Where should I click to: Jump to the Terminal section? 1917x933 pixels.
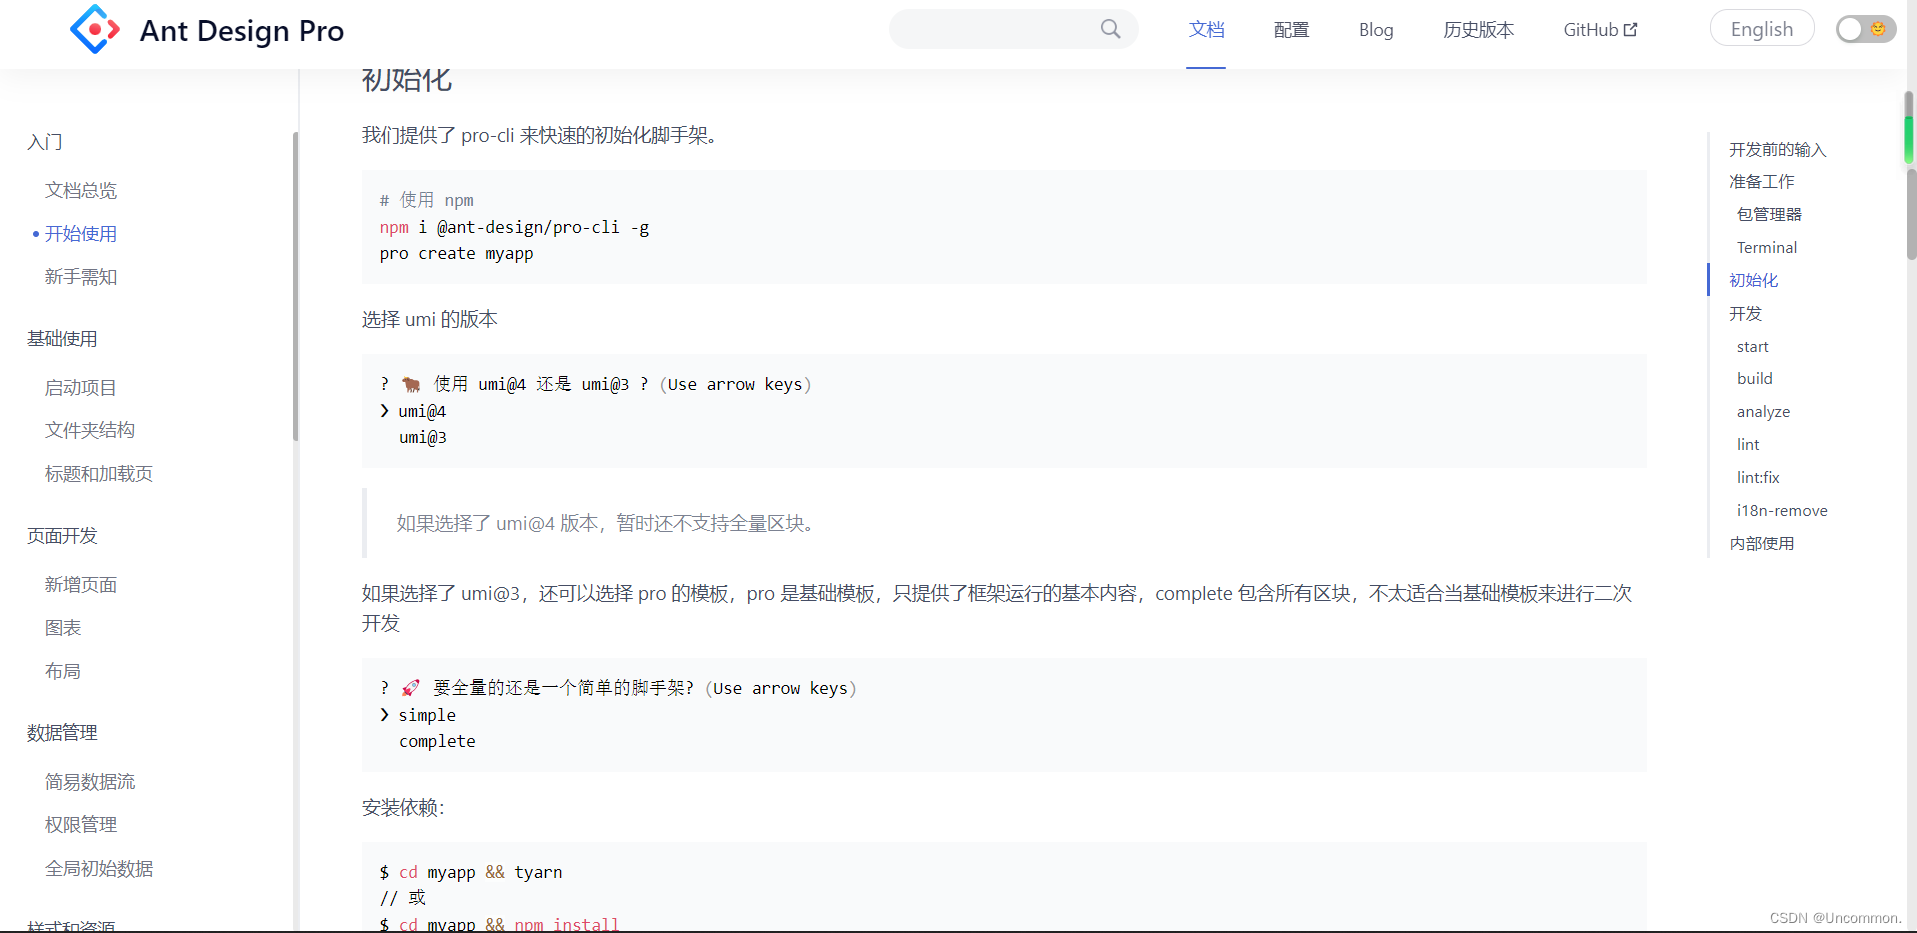coord(1766,247)
